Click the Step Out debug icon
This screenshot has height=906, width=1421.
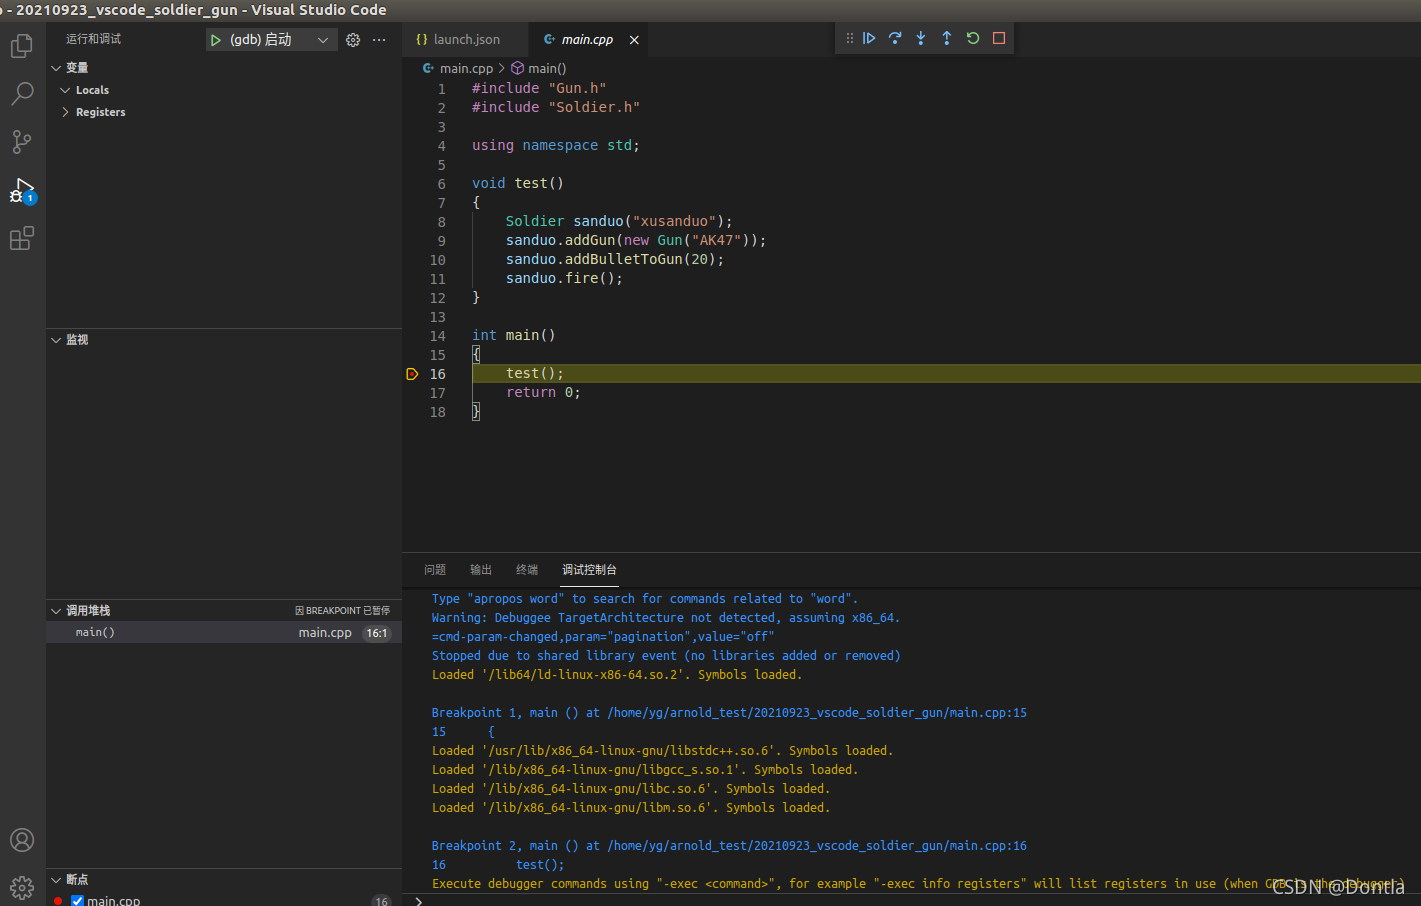point(947,38)
